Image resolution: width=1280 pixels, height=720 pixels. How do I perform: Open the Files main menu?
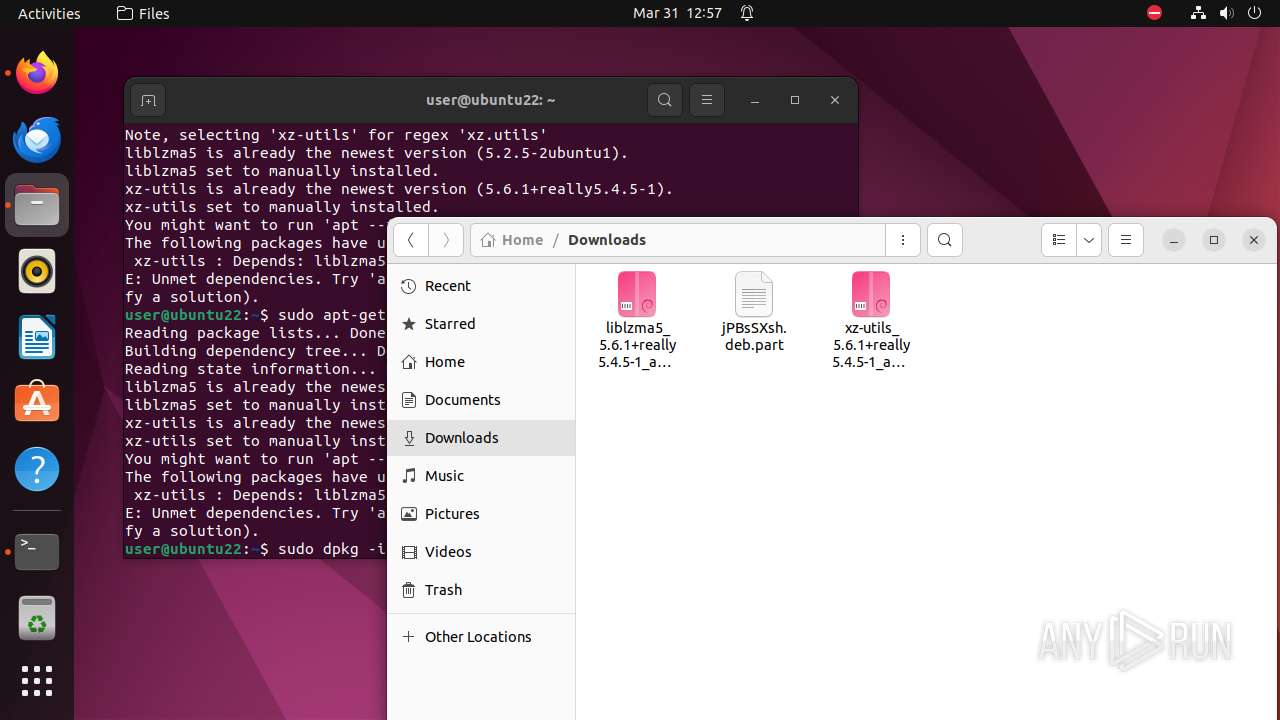1126,240
